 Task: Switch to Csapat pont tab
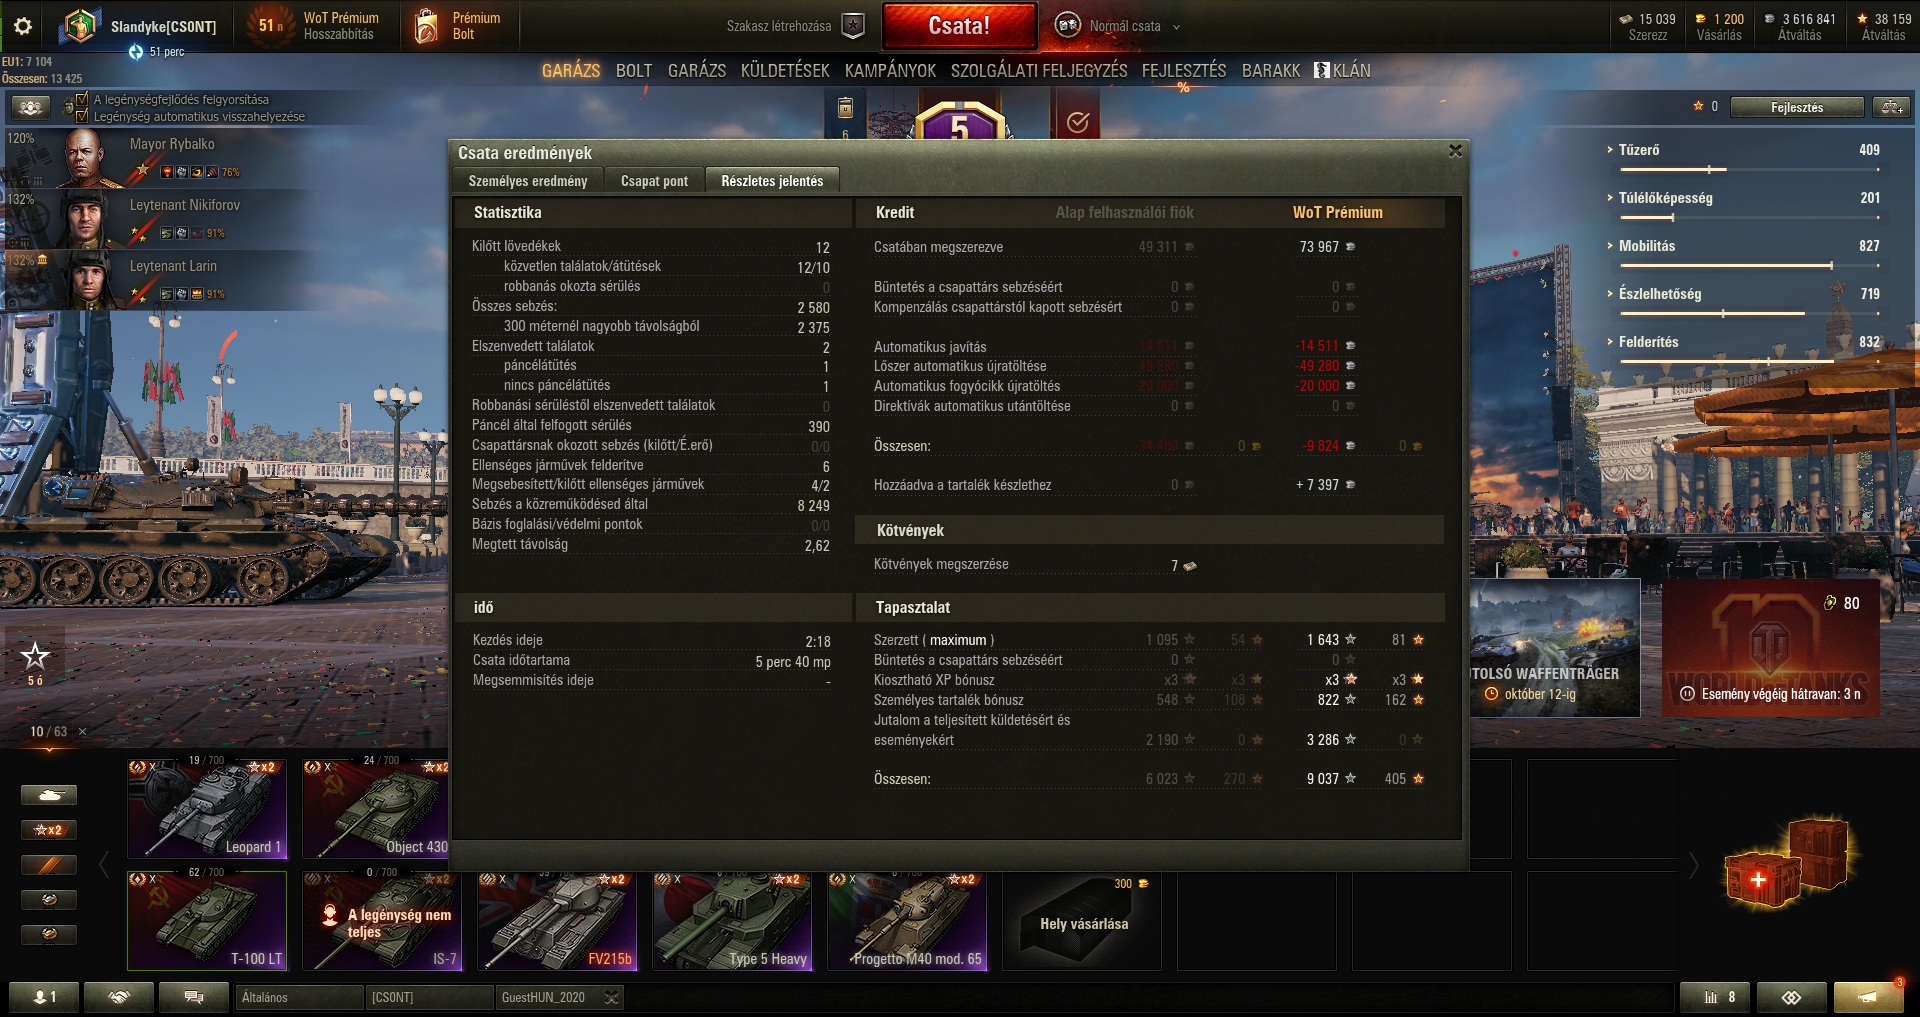(655, 181)
